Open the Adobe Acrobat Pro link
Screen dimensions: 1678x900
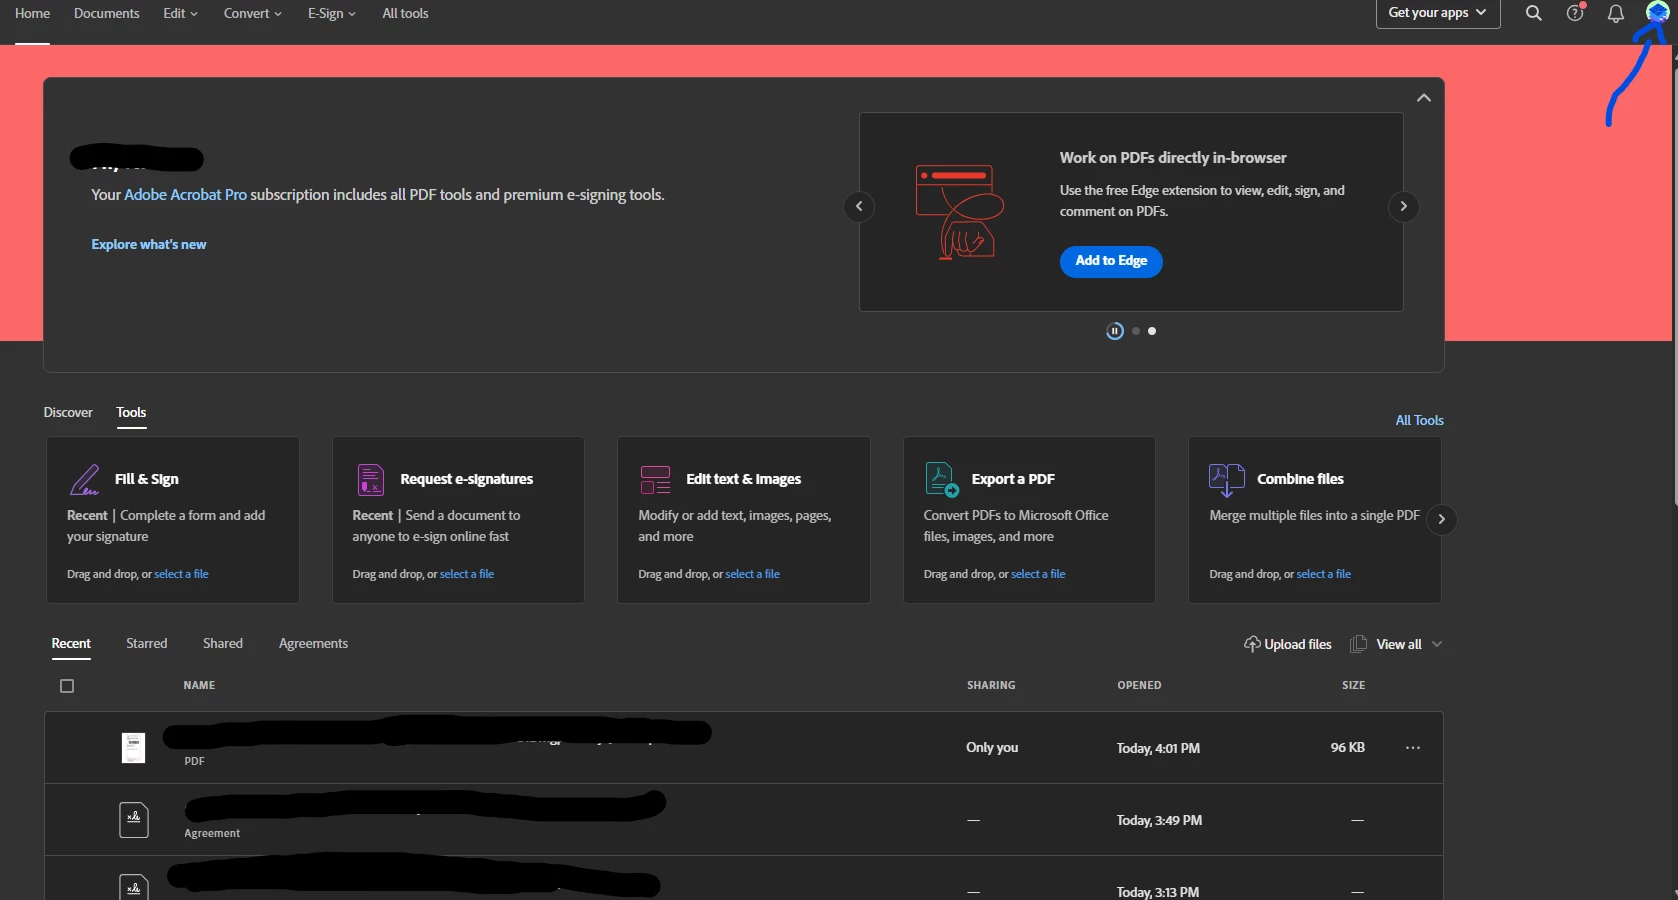pyautogui.click(x=185, y=195)
